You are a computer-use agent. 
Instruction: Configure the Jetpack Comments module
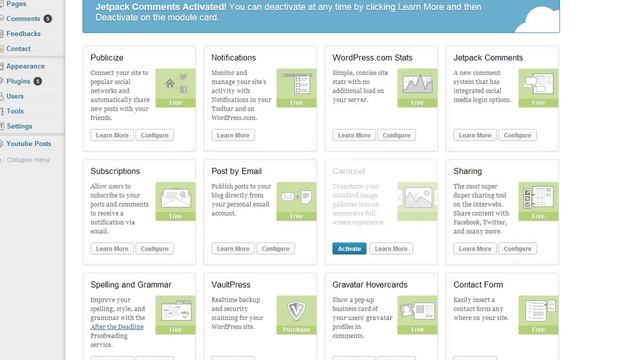click(x=517, y=135)
